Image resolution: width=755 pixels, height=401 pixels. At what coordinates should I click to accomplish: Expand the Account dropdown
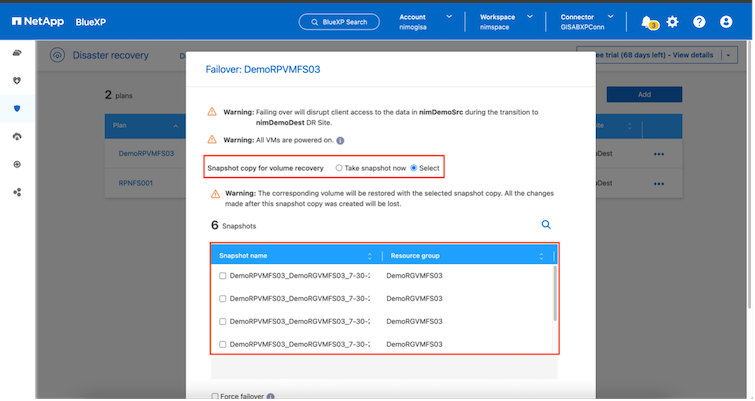[x=448, y=16]
